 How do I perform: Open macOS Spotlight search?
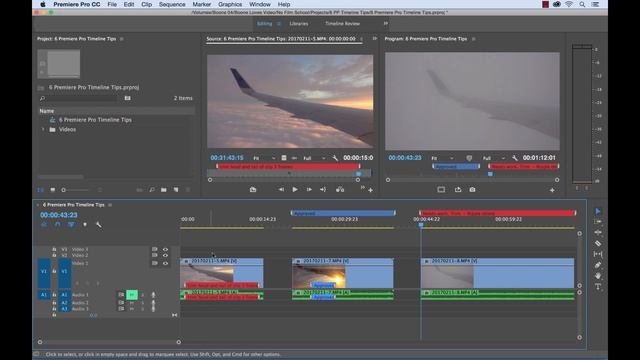[582, 4]
